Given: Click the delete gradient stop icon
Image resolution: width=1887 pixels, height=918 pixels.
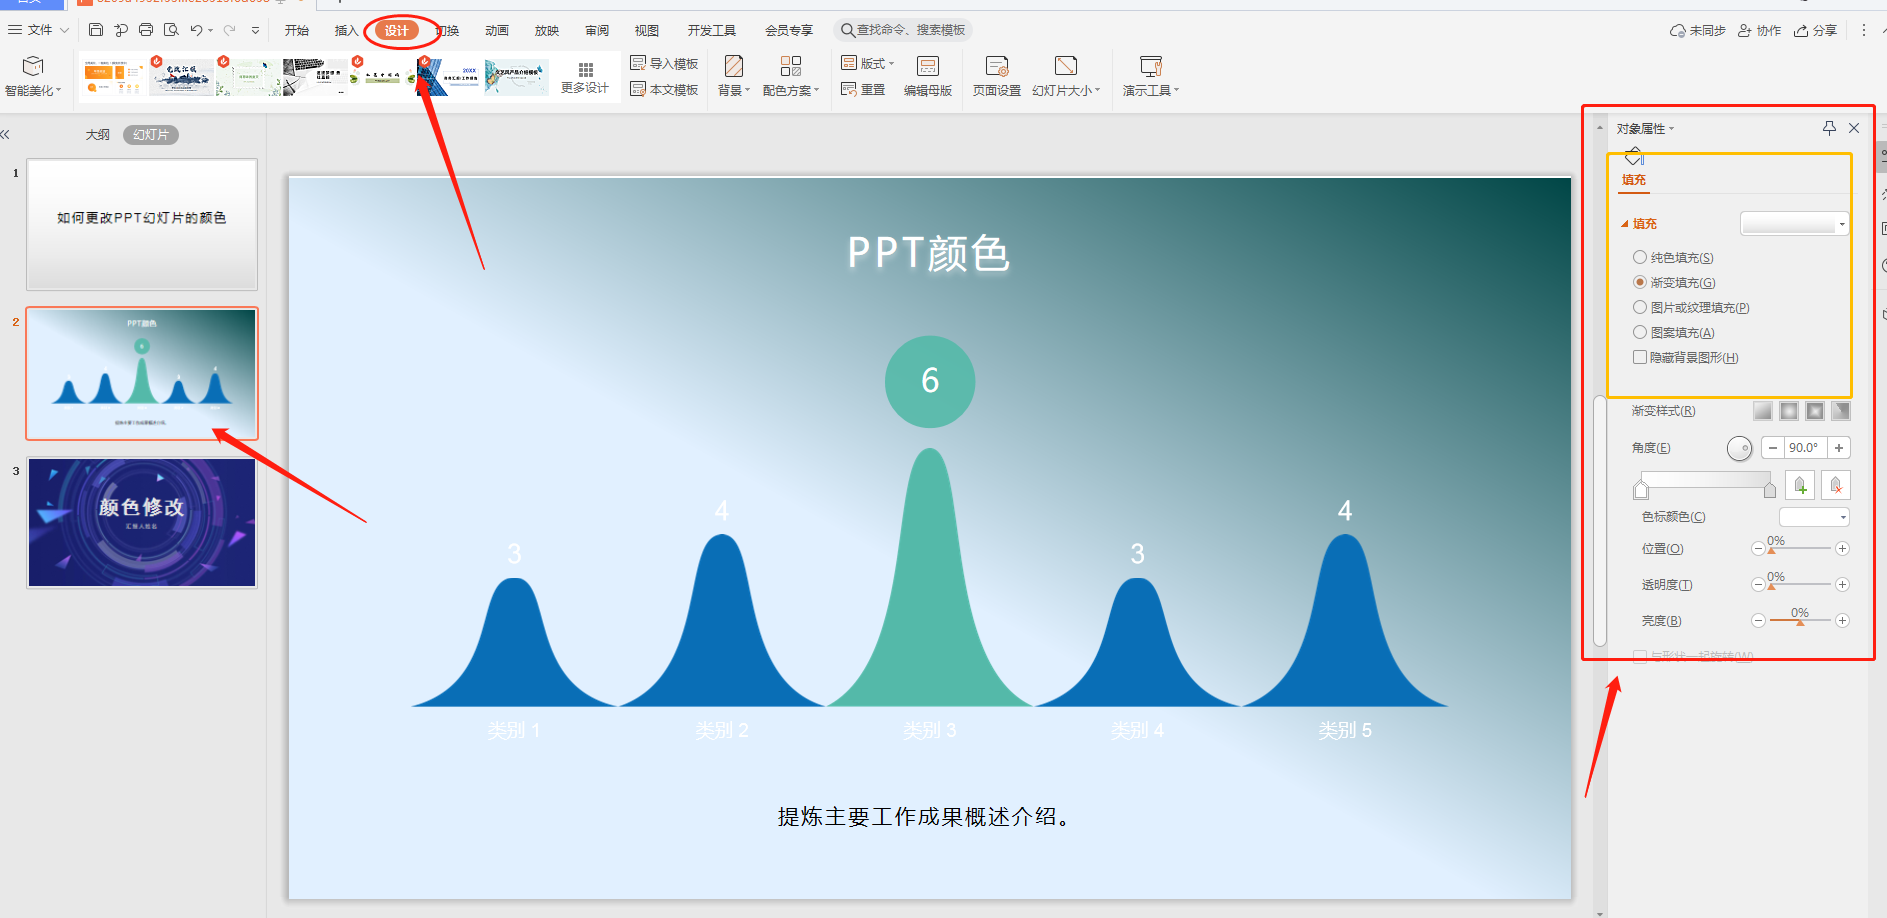Looking at the screenshot, I should 1836,486.
